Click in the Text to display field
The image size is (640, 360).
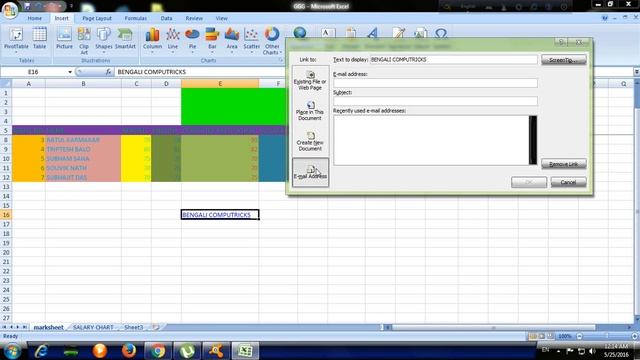pyautogui.click(x=453, y=60)
